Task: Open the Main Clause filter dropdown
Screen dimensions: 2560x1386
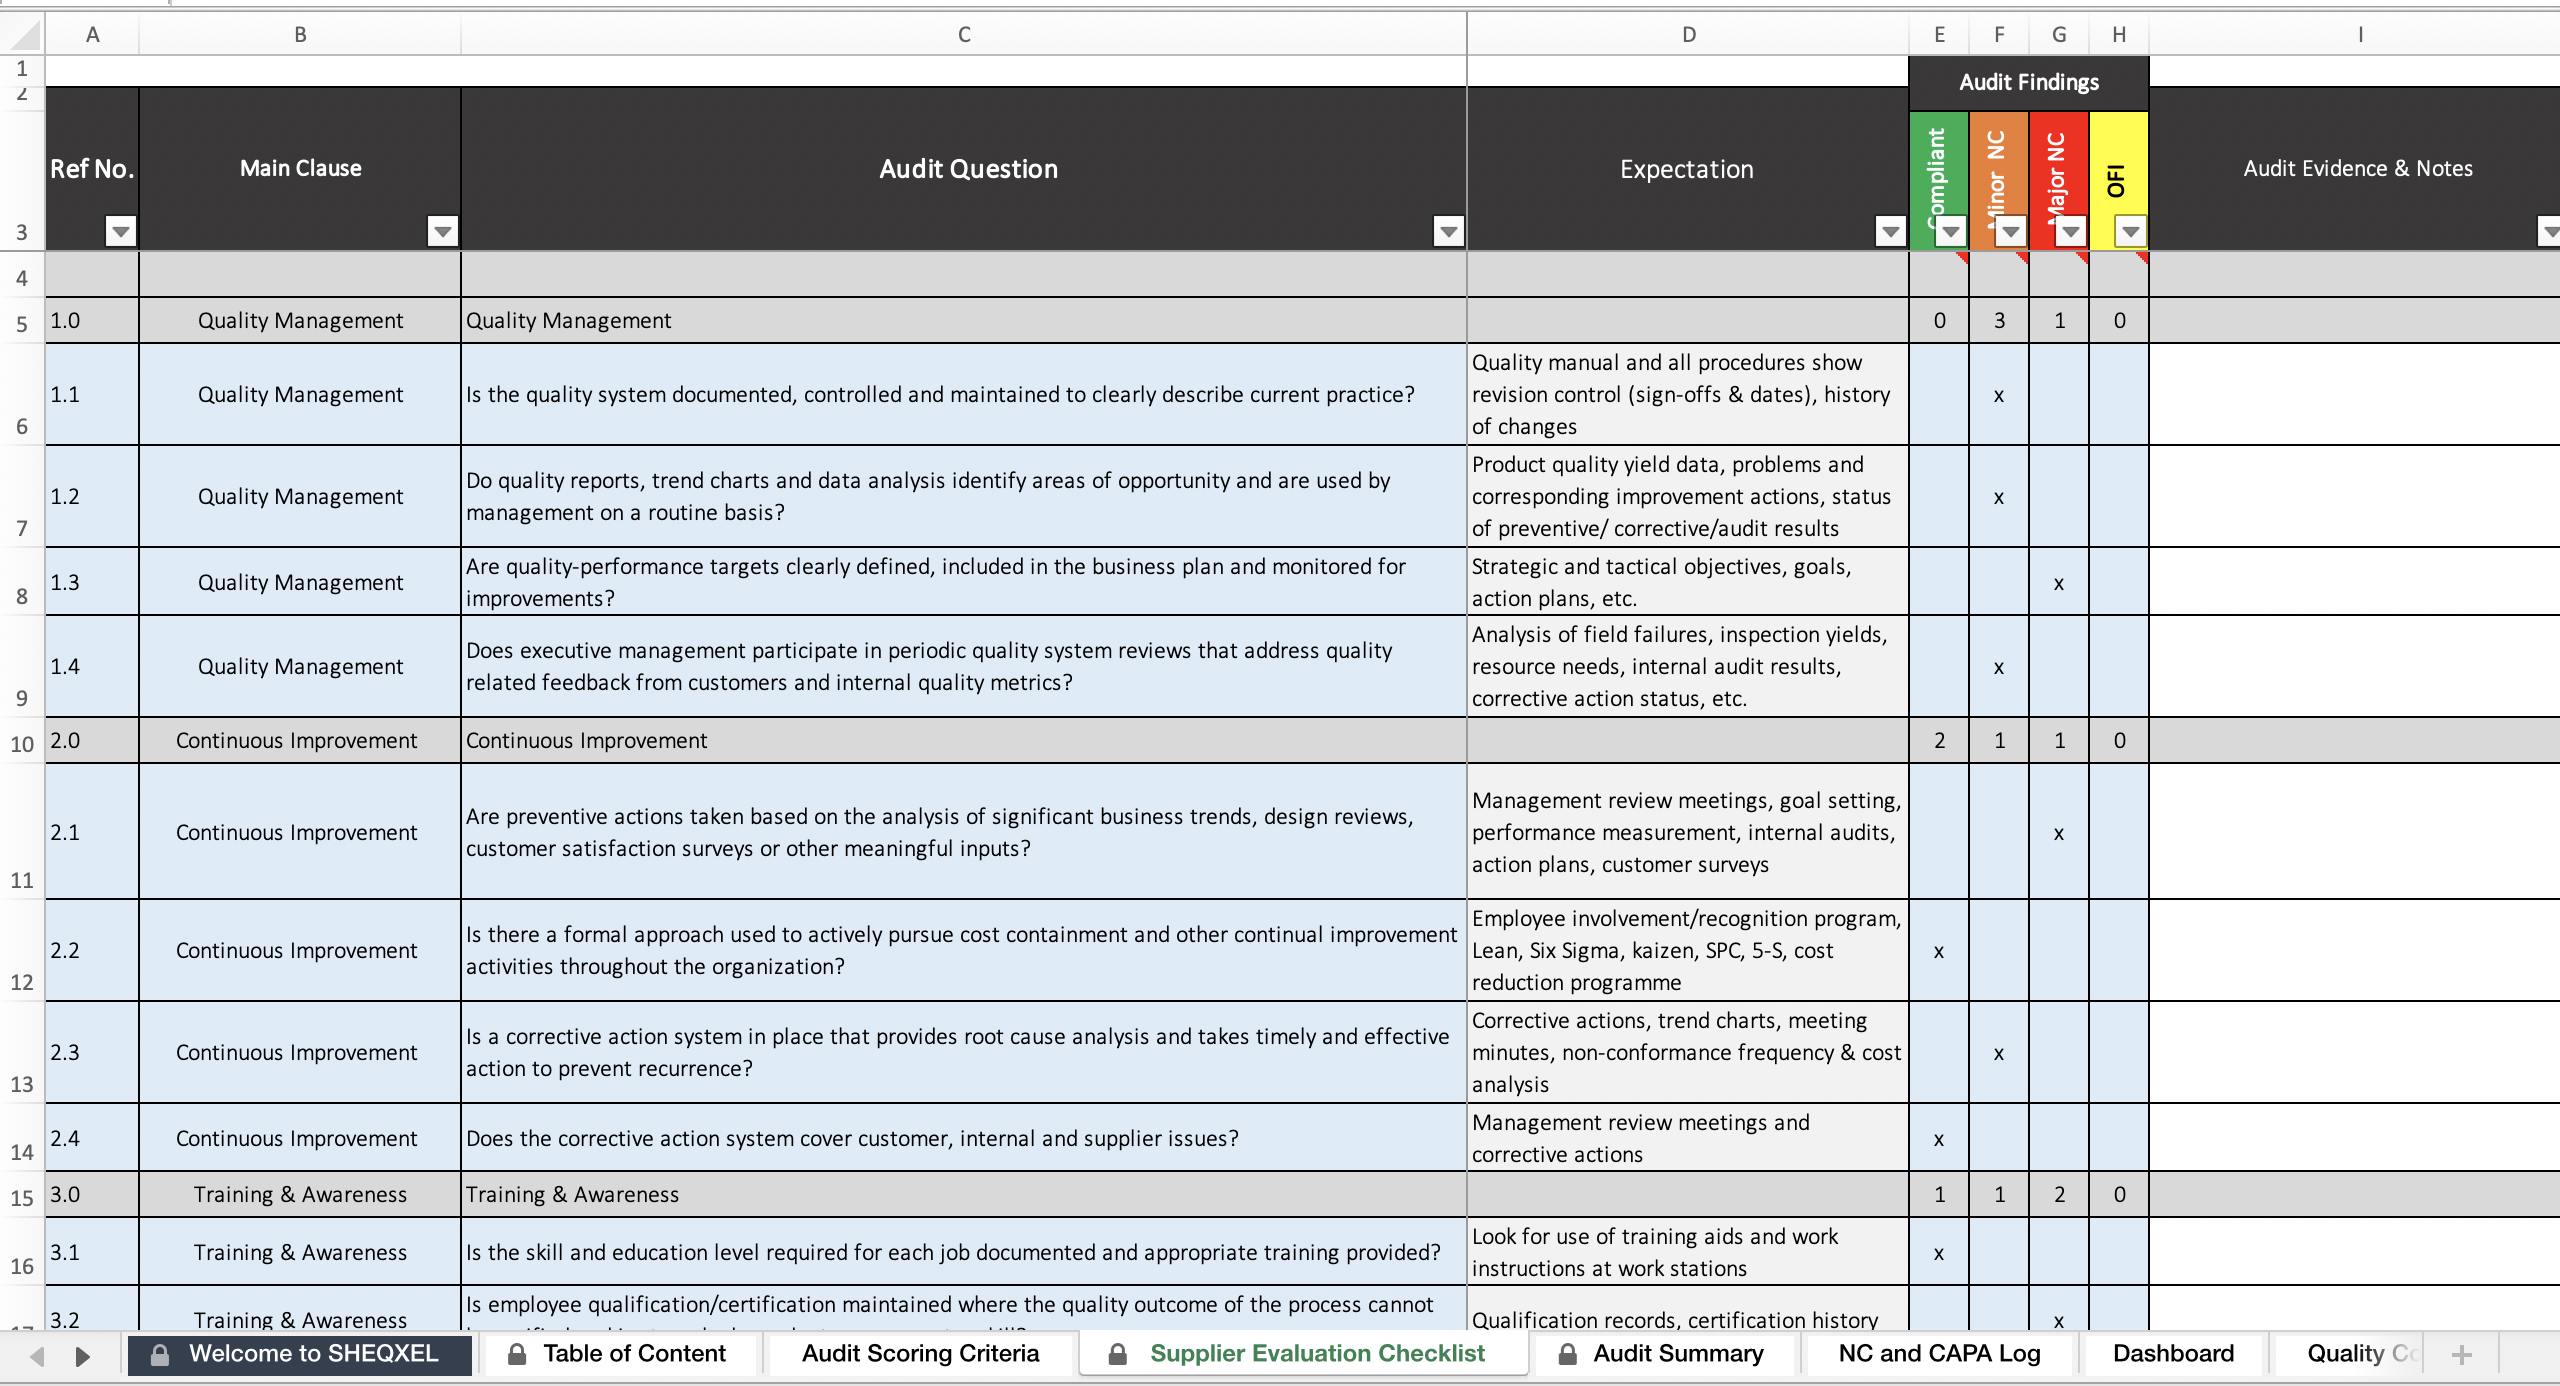Action: tap(442, 232)
